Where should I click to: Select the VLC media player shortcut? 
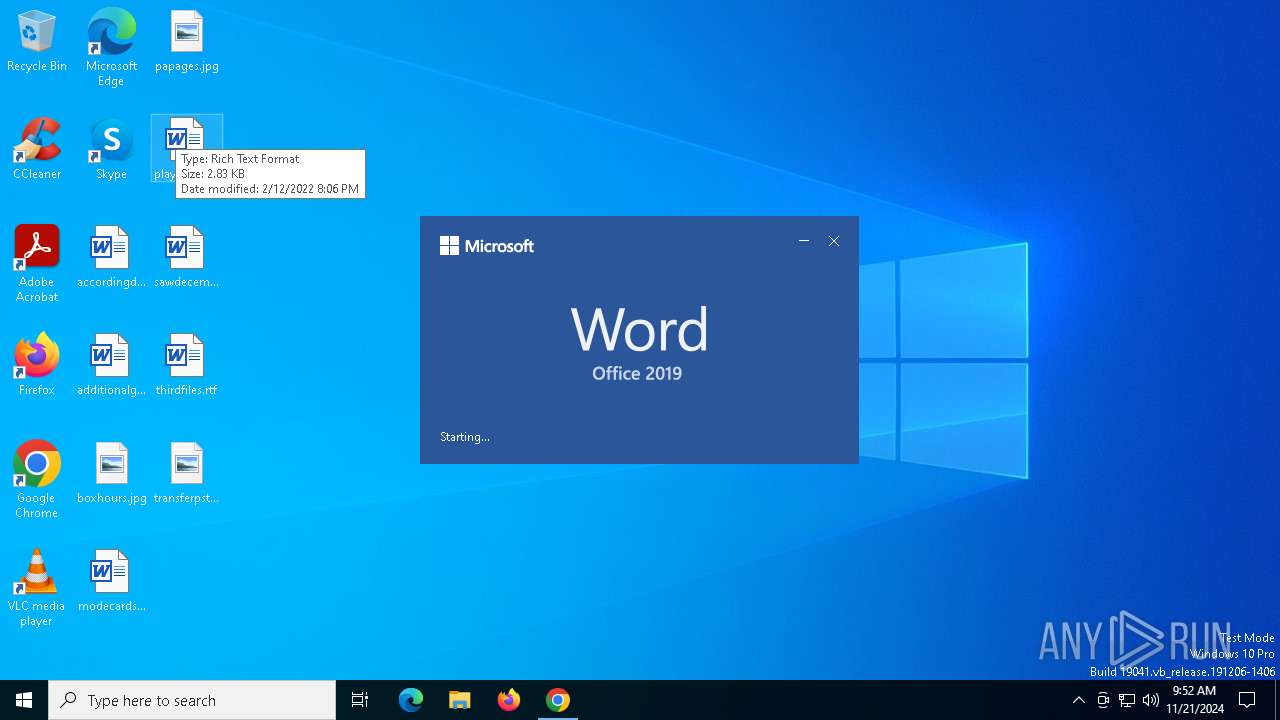(x=37, y=588)
